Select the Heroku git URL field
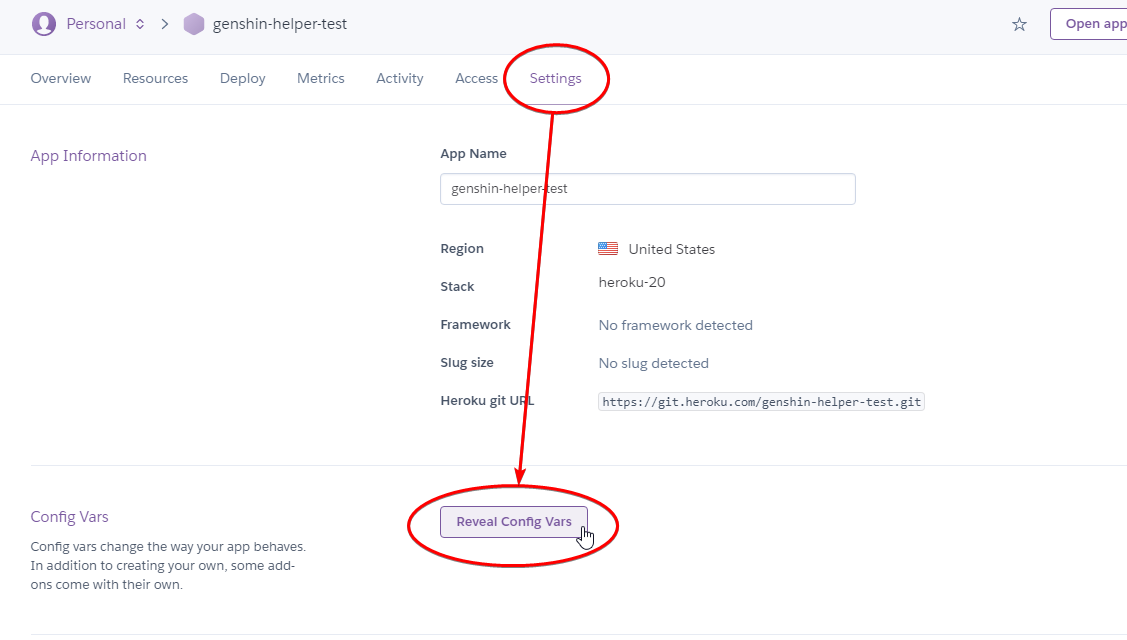 point(761,402)
